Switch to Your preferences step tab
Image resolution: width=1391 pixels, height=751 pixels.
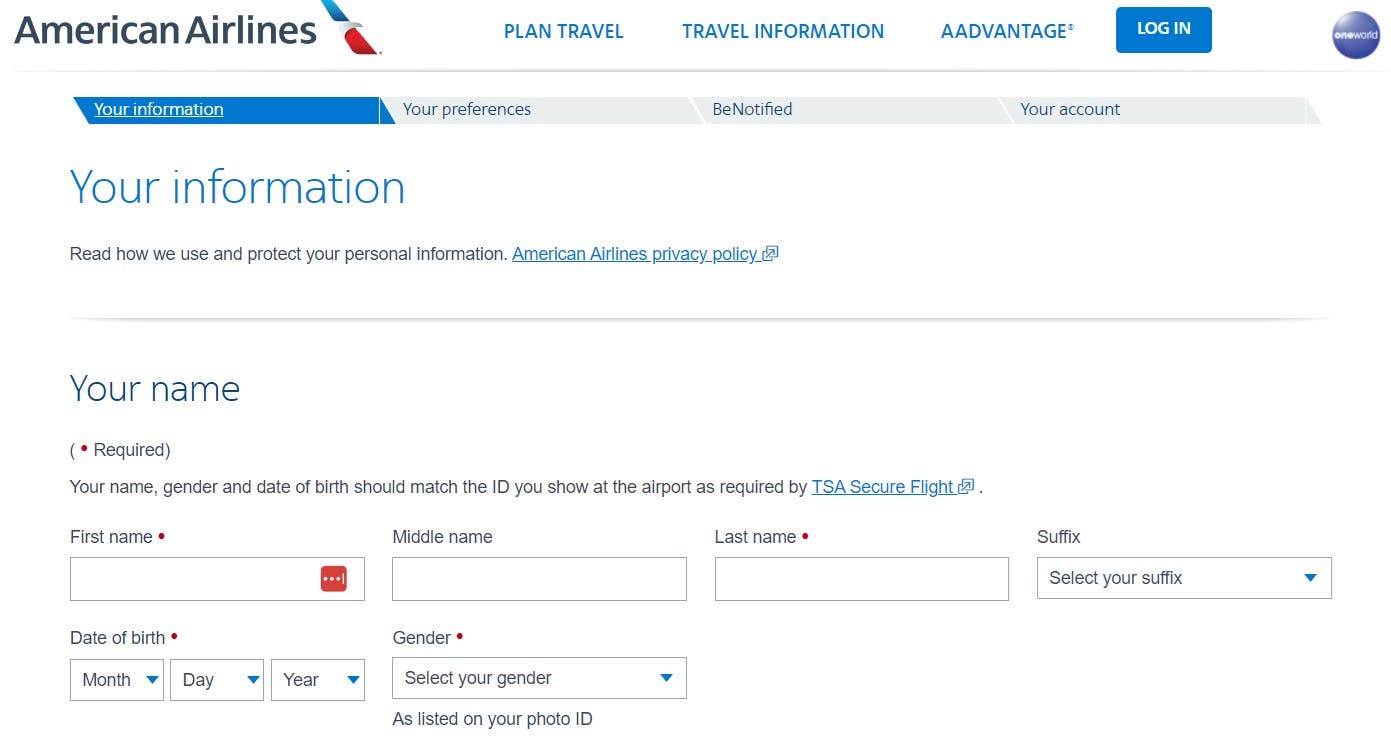coord(467,110)
